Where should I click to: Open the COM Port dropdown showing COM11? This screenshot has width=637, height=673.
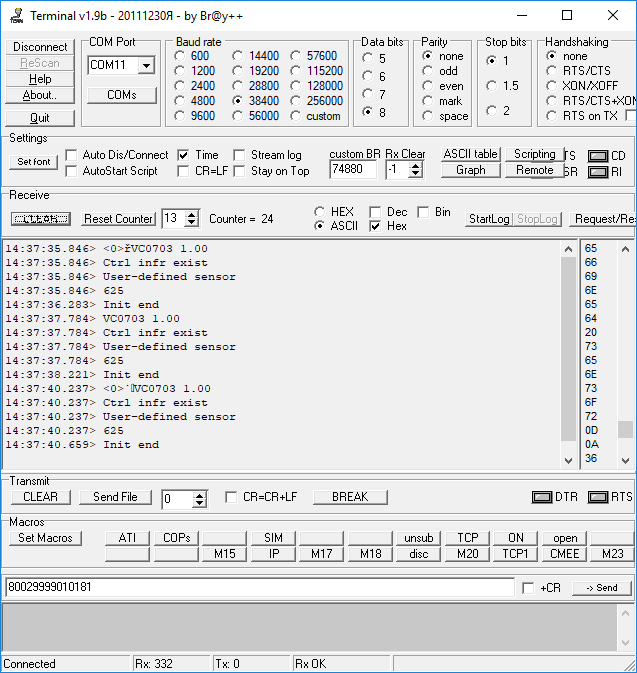coord(147,66)
